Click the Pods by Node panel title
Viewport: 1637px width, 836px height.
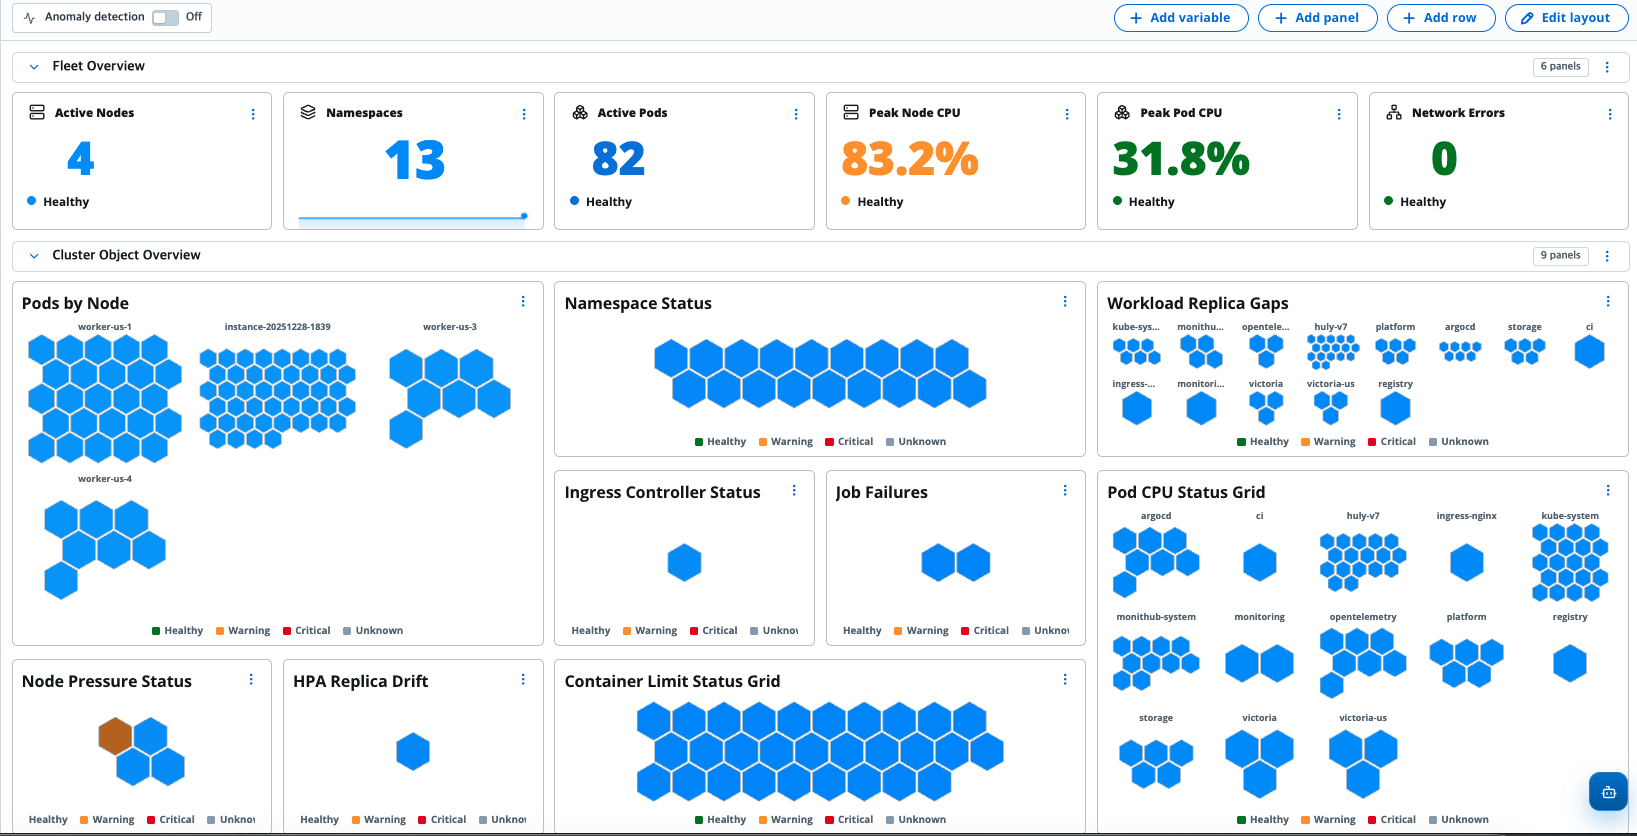tap(75, 303)
